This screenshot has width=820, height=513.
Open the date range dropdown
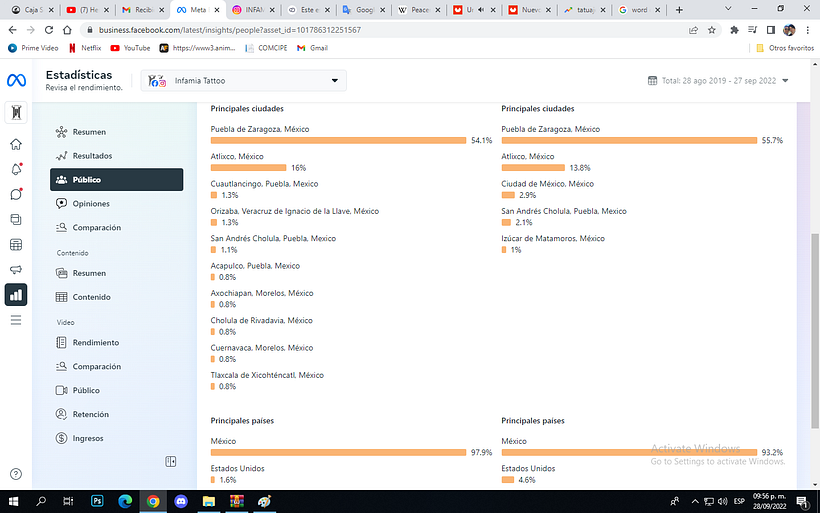pos(785,81)
